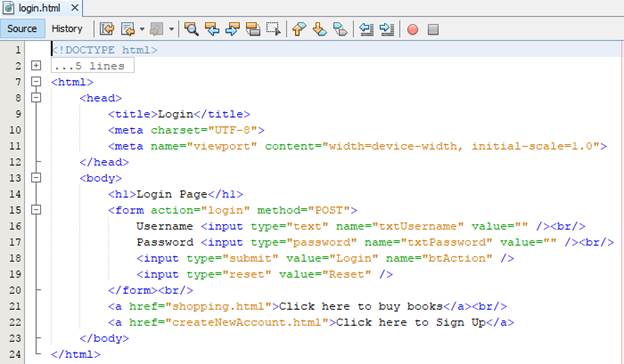Screen dimensions: 624x364
Task: Click Find Next Occurrence icon
Action: tap(232, 29)
